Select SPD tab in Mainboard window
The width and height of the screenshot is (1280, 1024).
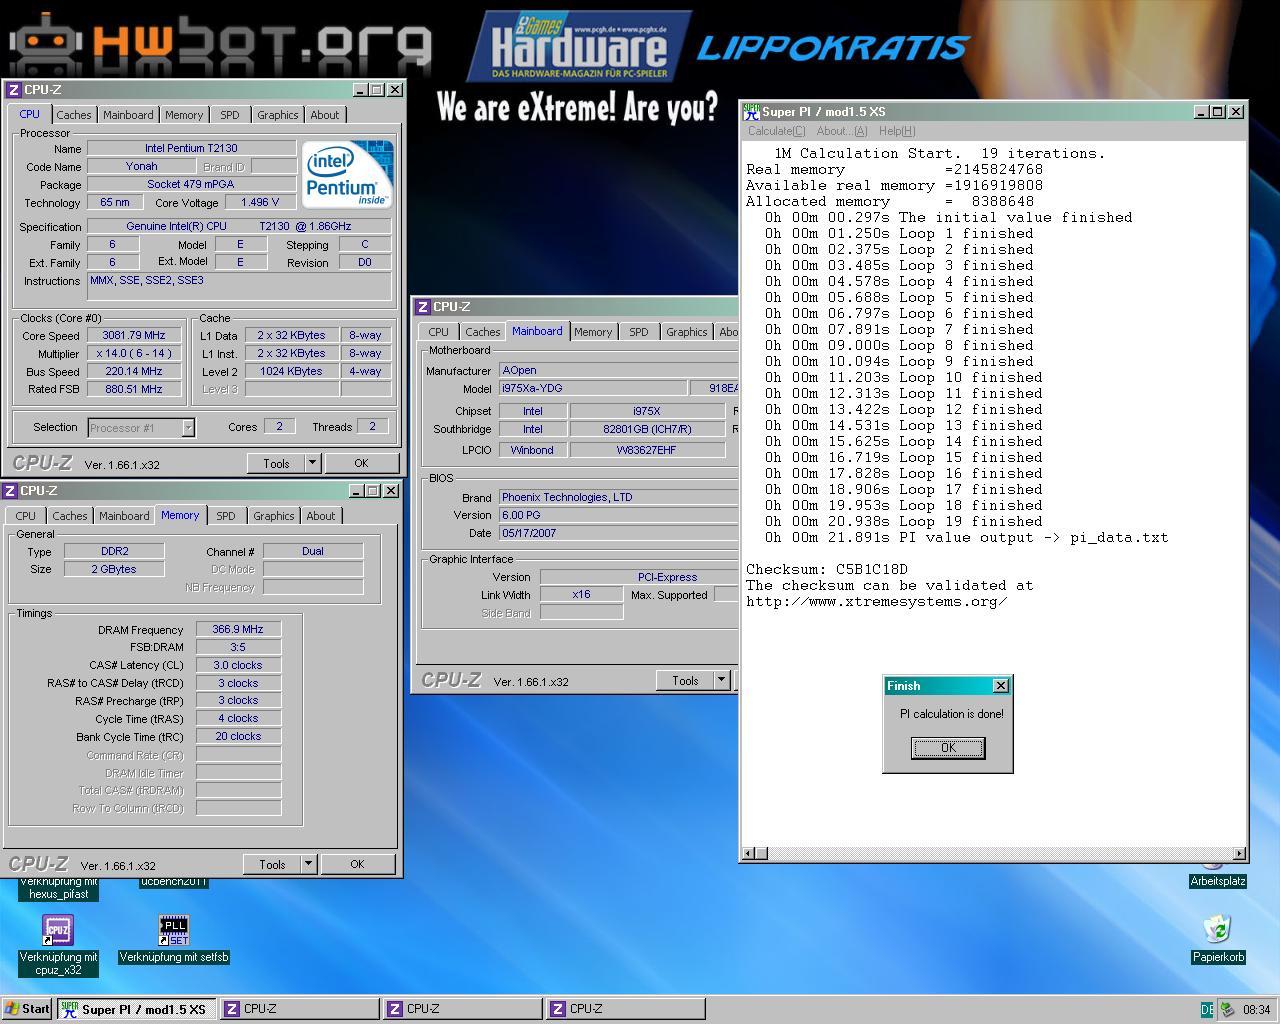pyautogui.click(x=638, y=332)
